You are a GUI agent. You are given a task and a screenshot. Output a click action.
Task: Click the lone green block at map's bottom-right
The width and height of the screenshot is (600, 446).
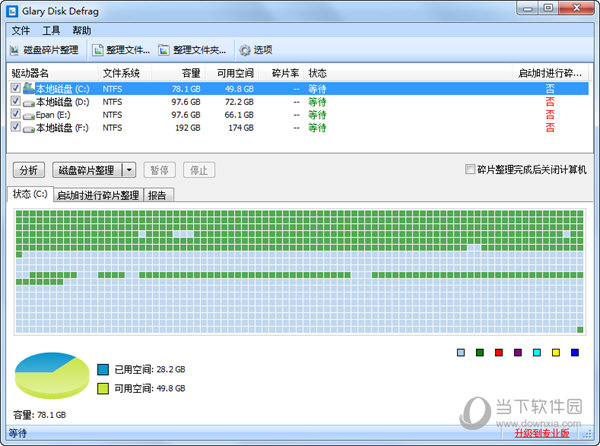click(580, 330)
